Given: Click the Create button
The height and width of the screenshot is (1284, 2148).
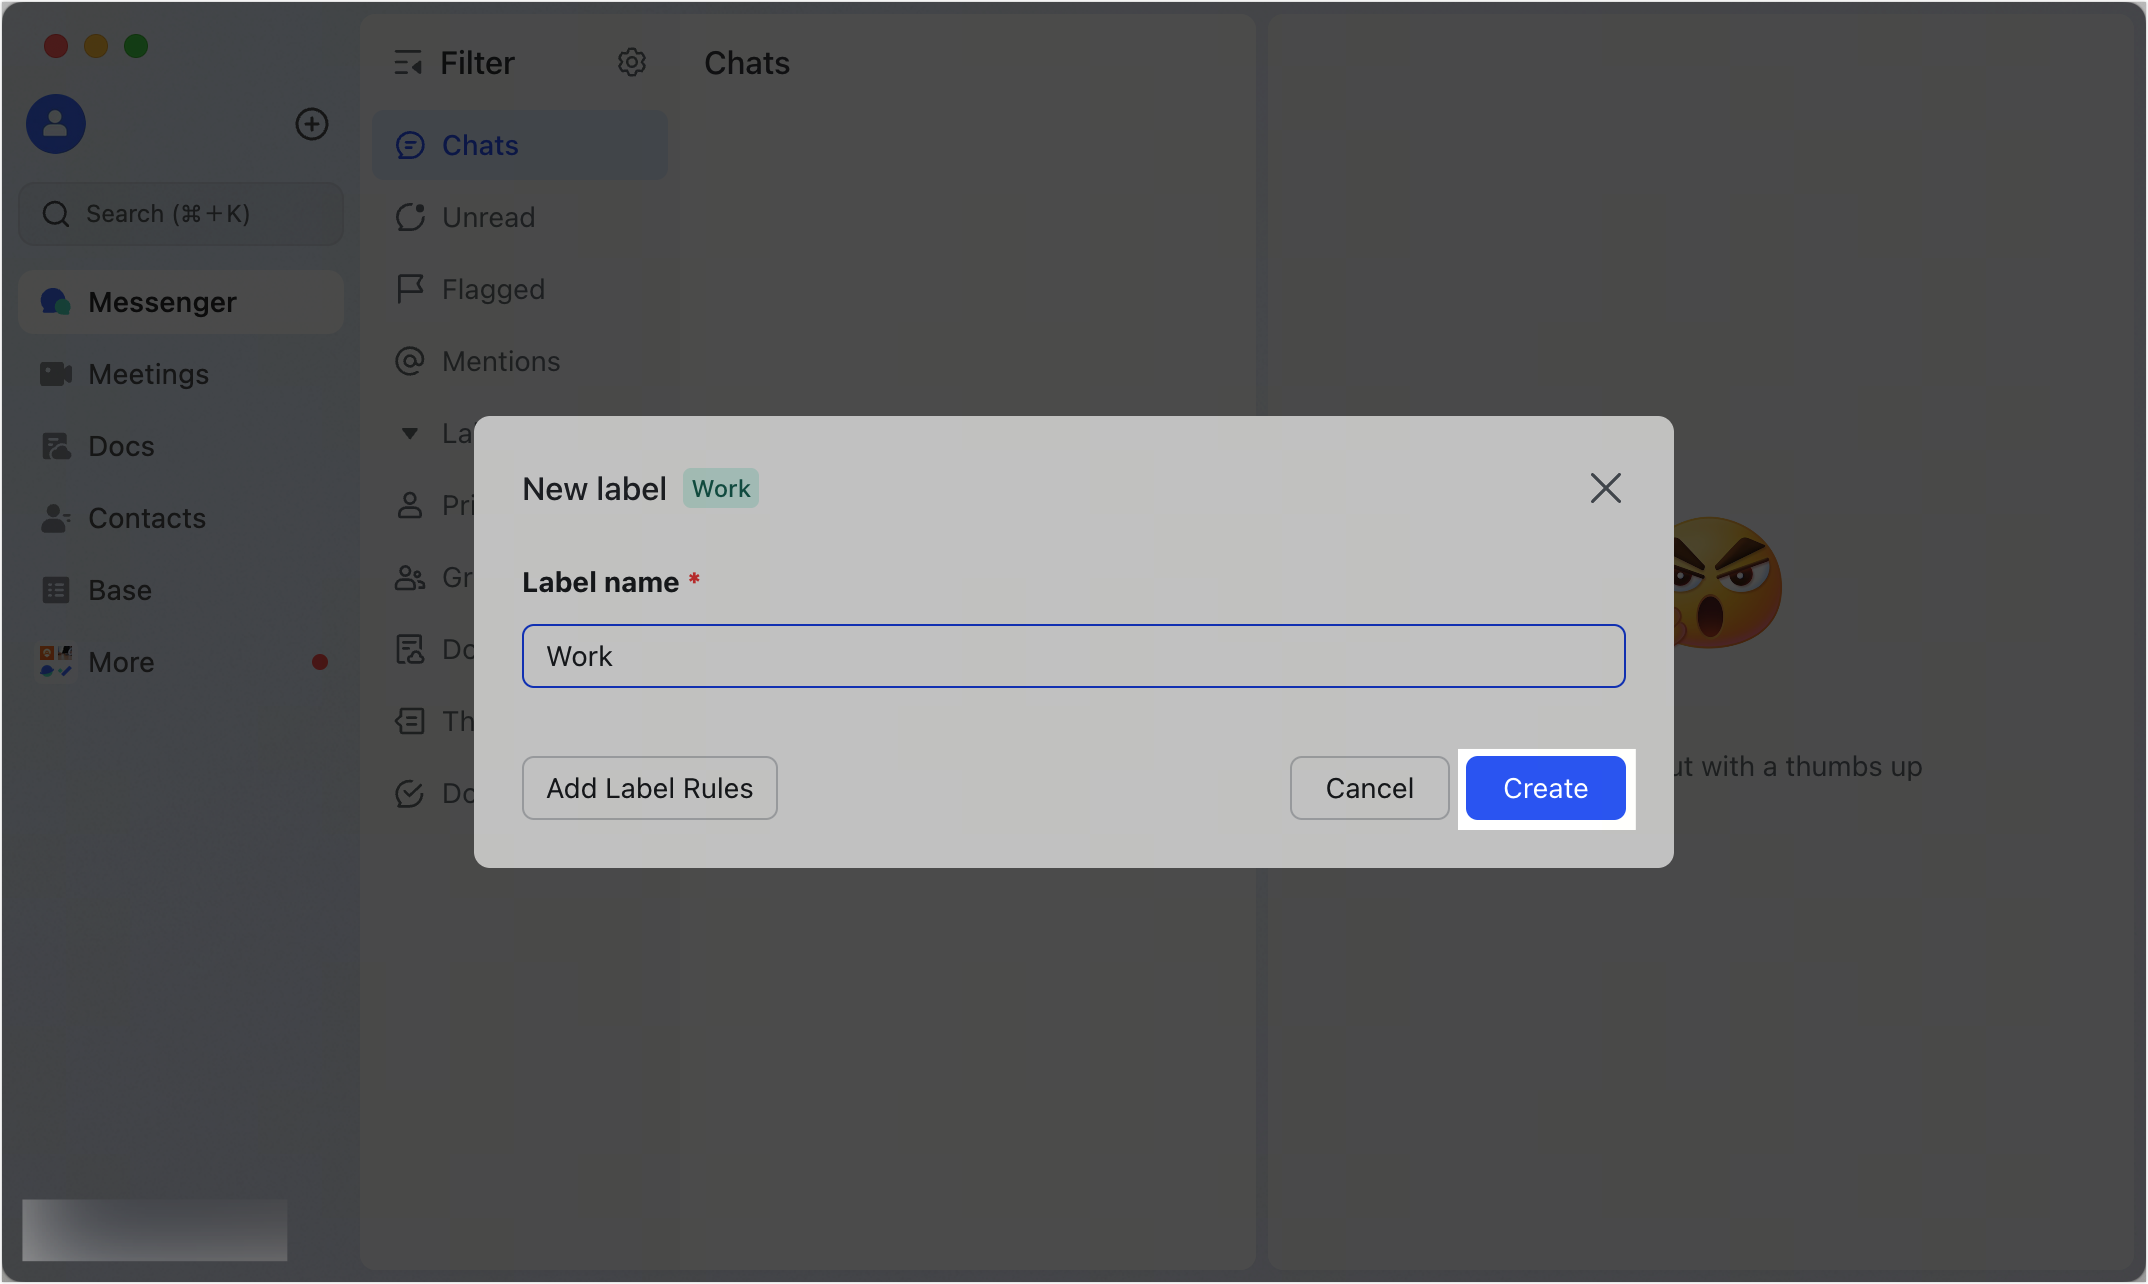Looking at the screenshot, I should 1545,788.
